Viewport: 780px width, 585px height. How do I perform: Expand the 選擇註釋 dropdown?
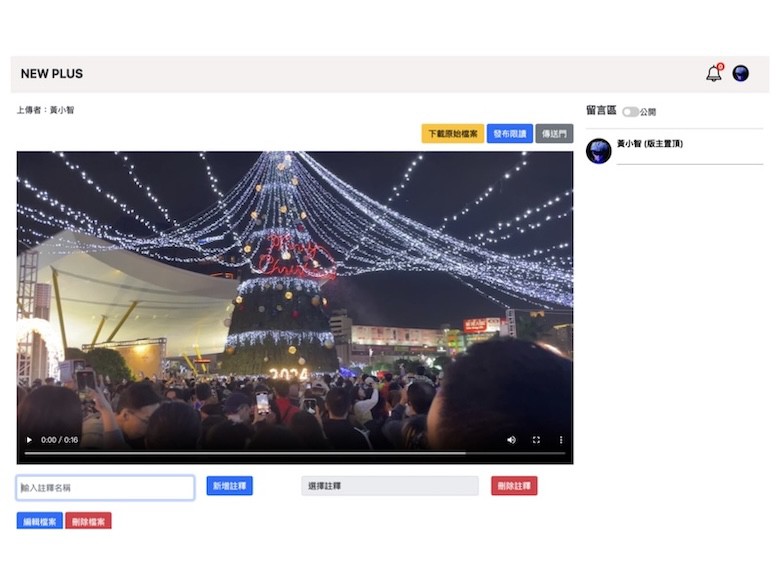390,486
